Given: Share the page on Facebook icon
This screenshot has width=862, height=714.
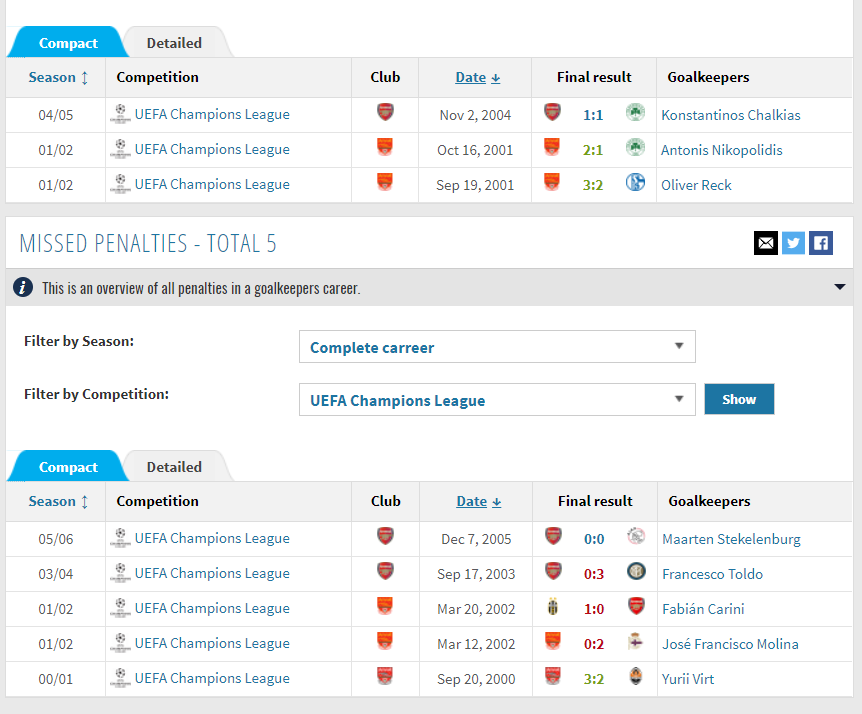Looking at the screenshot, I should (821, 243).
